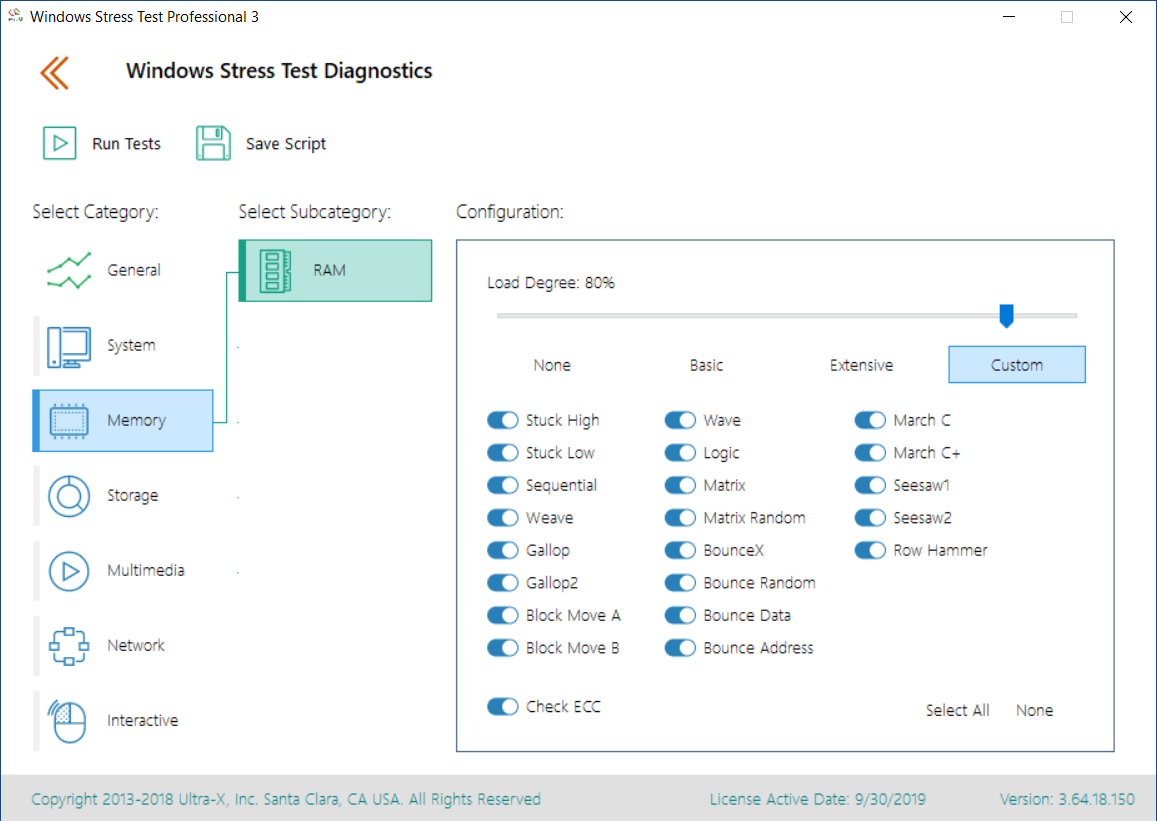Image resolution: width=1157 pixels, height=821 pixels.
Task: Close the Windows Stress Test window
Action: tap(1125, 16)
